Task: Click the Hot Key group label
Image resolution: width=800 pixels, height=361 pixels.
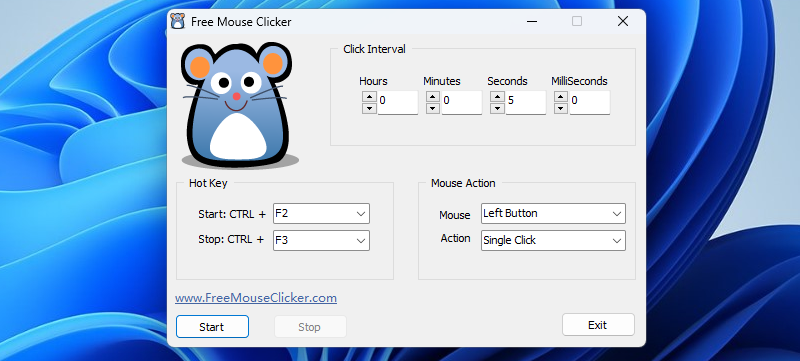Action: pyautogui.click(x=208, y=183)
